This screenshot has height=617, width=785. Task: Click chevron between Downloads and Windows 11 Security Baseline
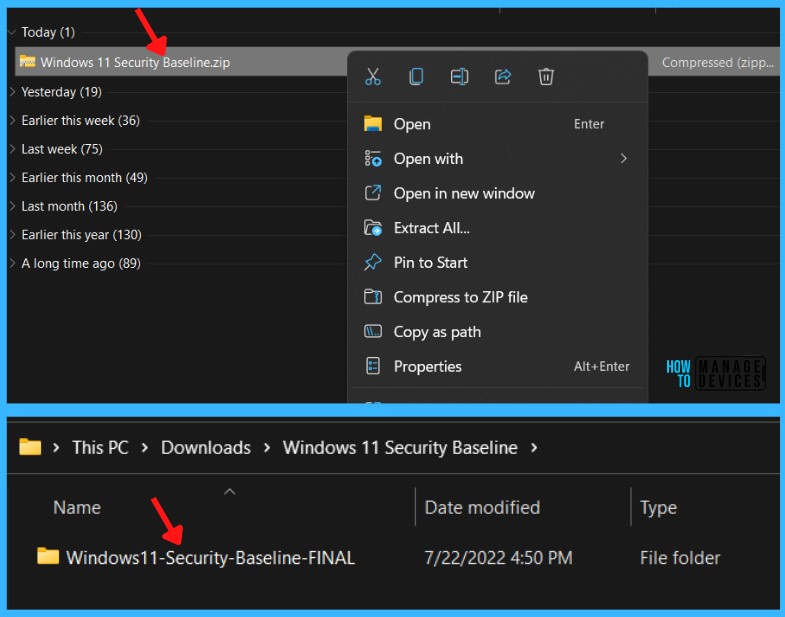267,447
